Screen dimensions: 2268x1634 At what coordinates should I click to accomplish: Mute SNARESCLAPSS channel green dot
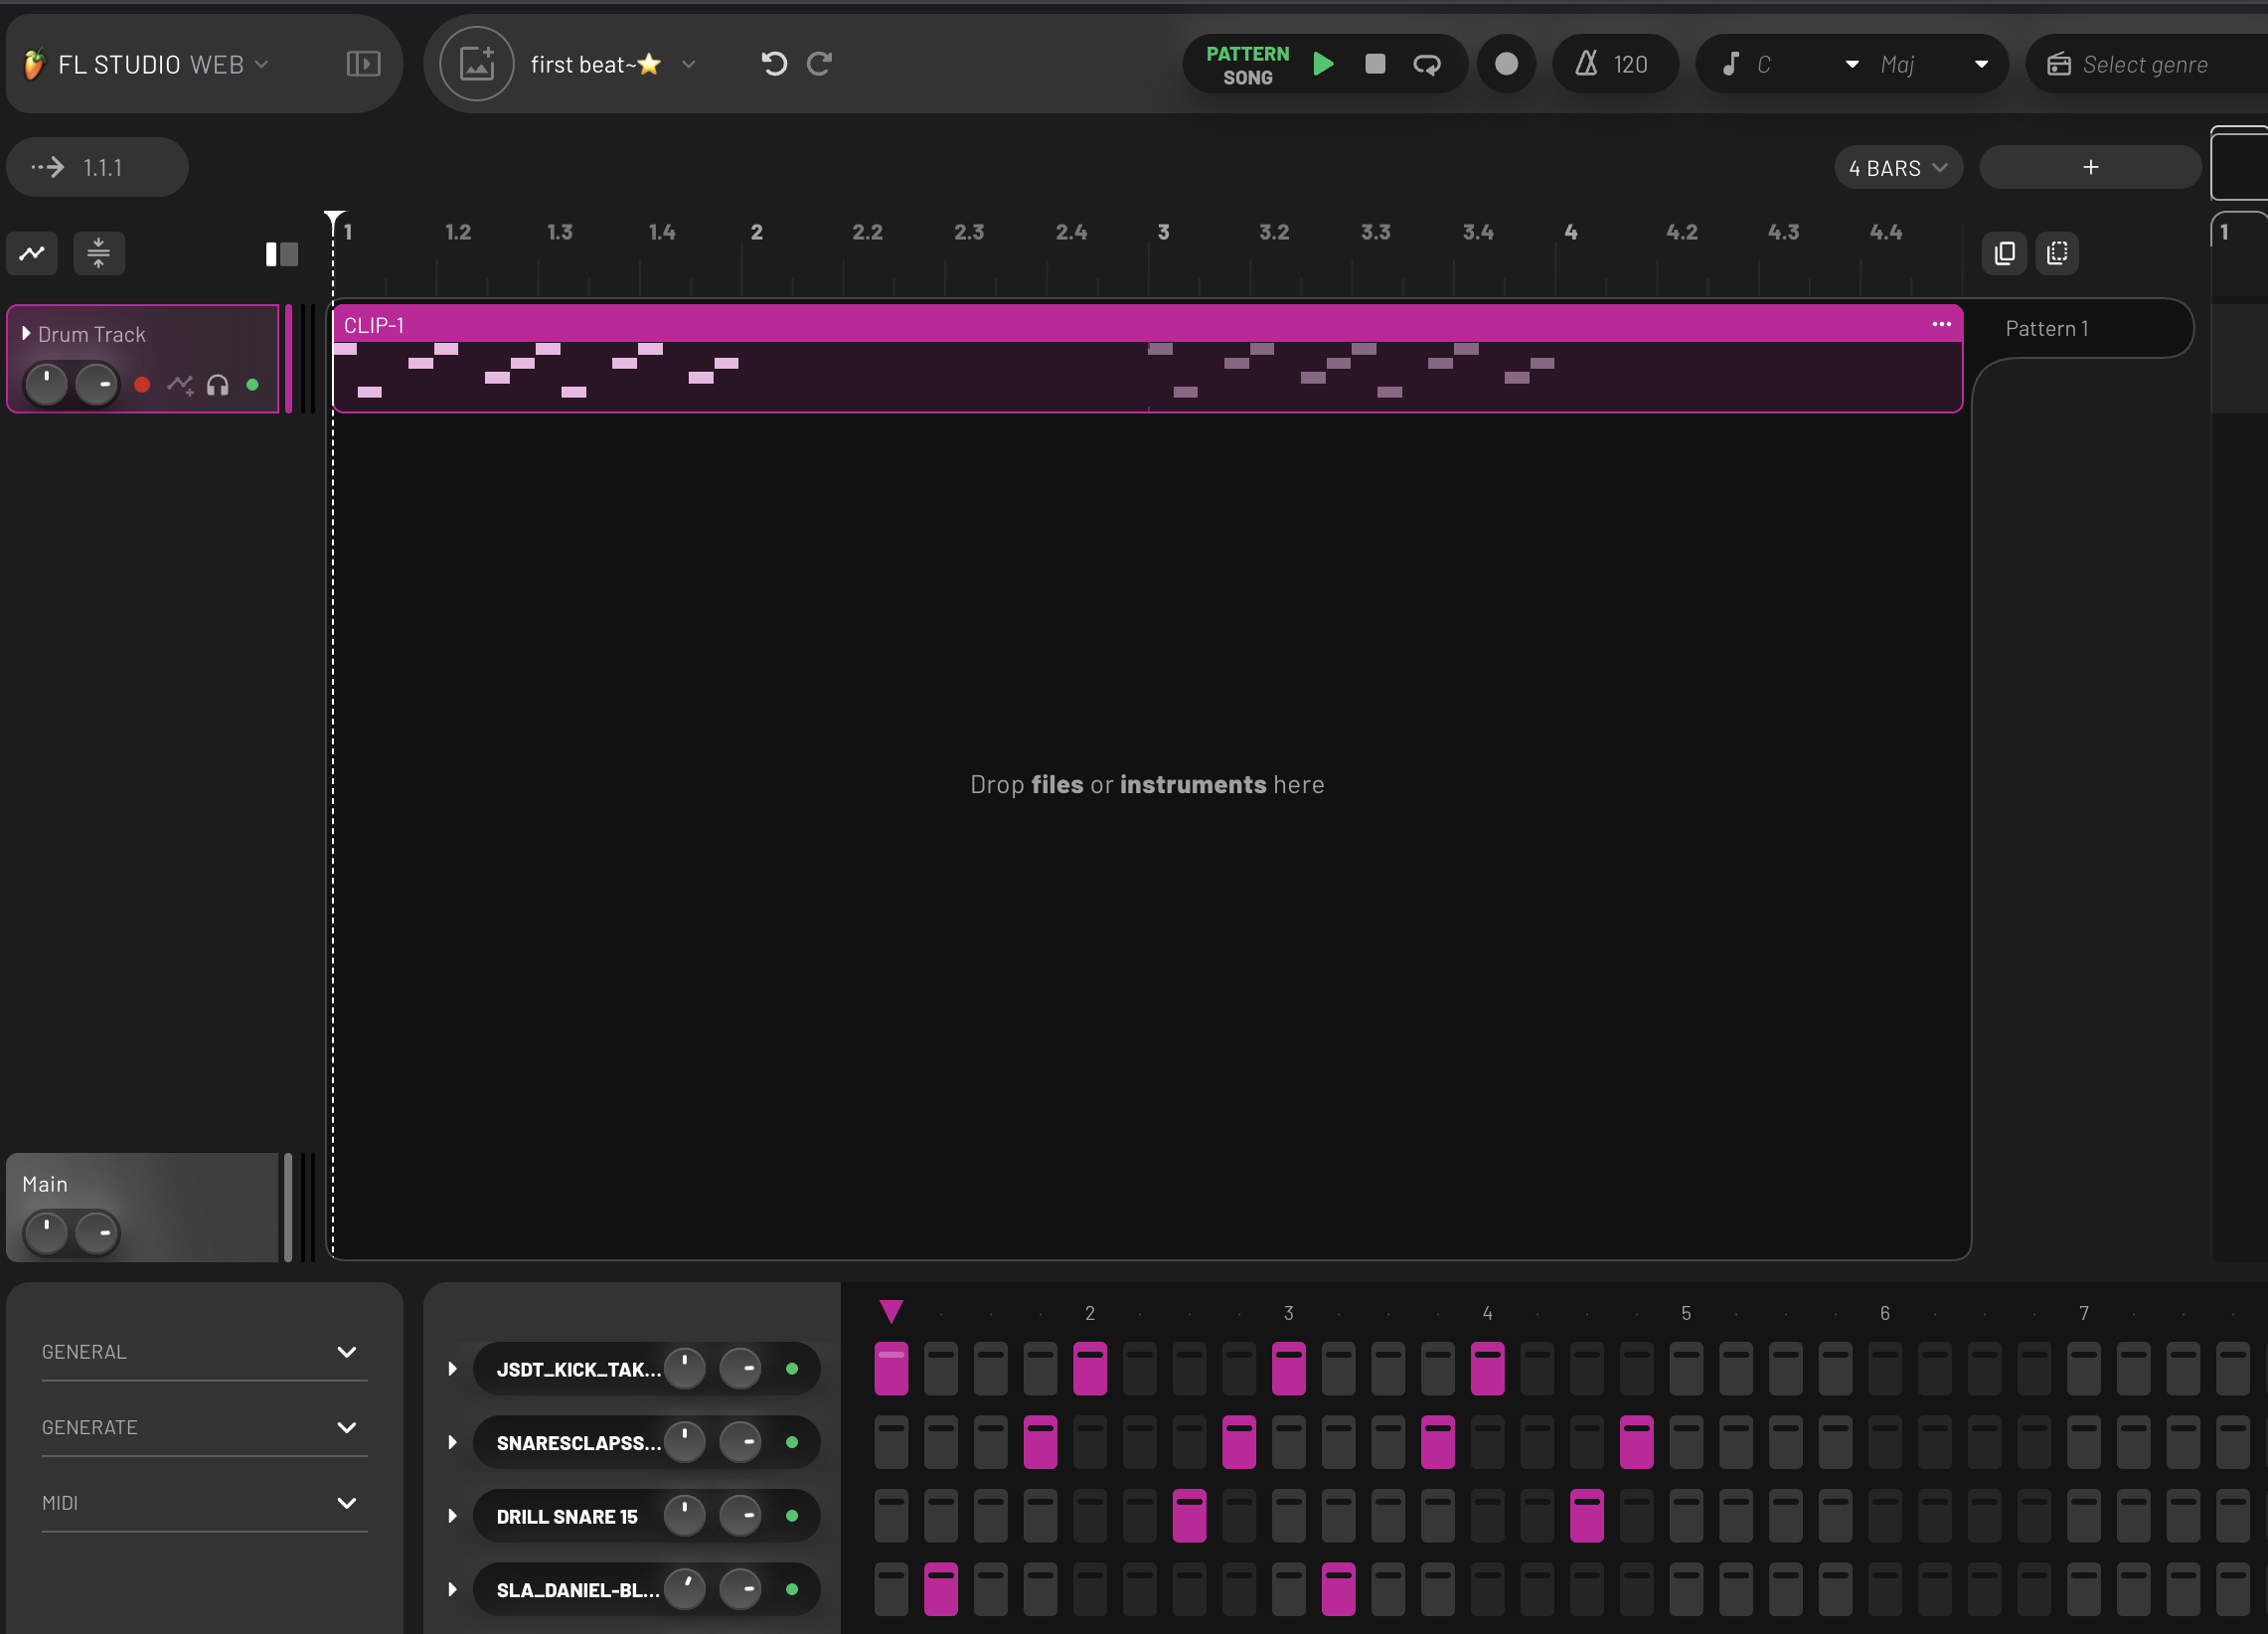792,1442
